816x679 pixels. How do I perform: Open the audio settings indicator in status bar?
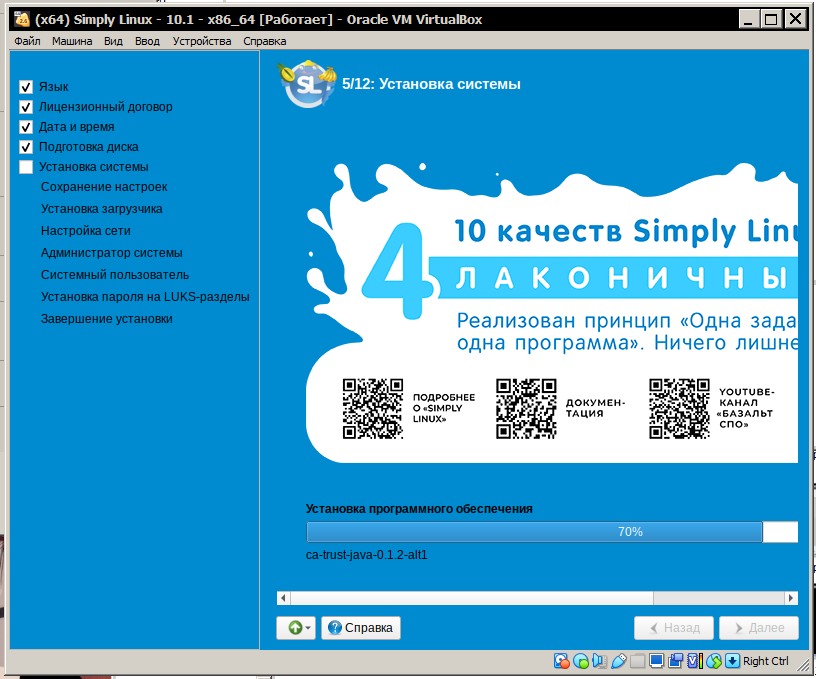point(600,661)
